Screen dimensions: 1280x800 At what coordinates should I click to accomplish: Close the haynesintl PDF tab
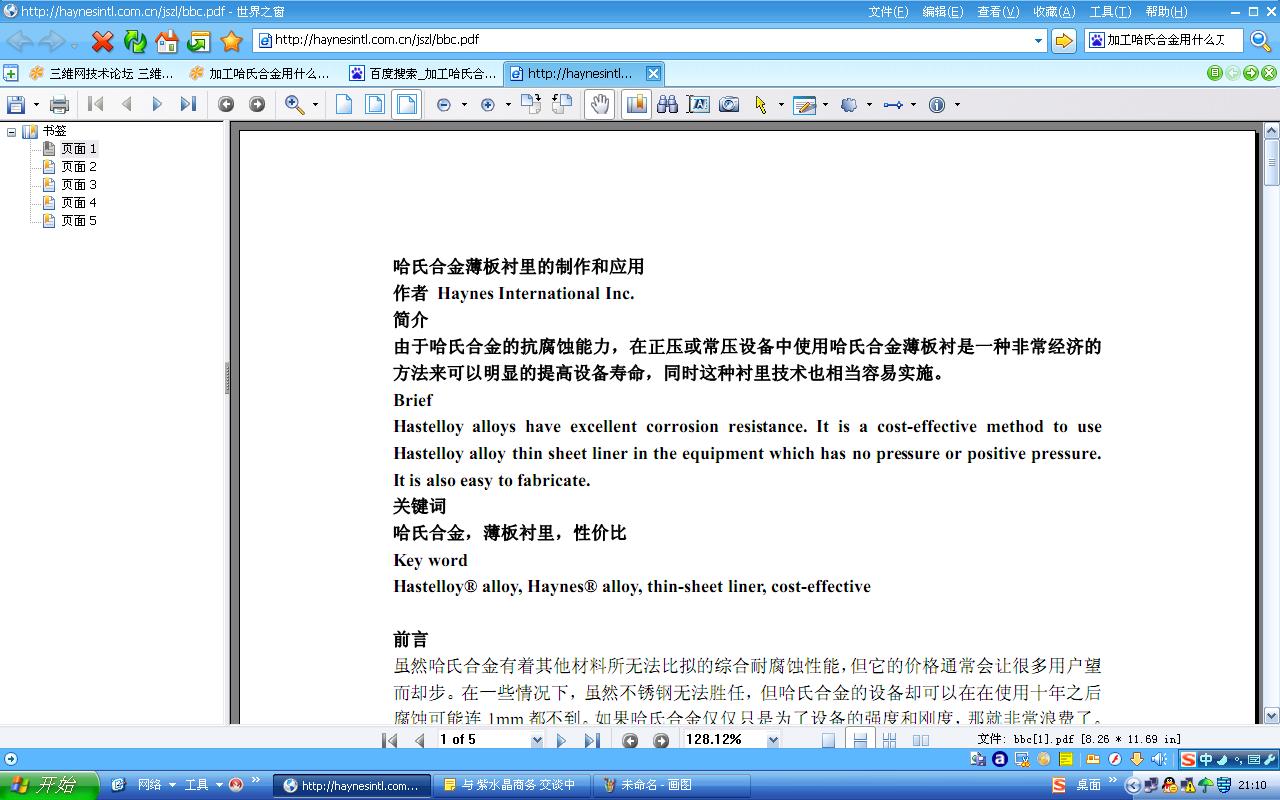click(x=653, y=73)
